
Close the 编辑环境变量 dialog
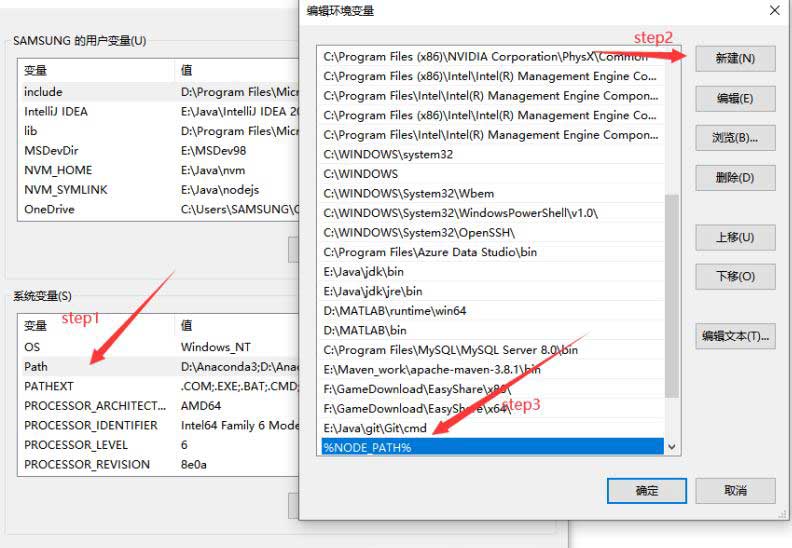coord(774,11)
